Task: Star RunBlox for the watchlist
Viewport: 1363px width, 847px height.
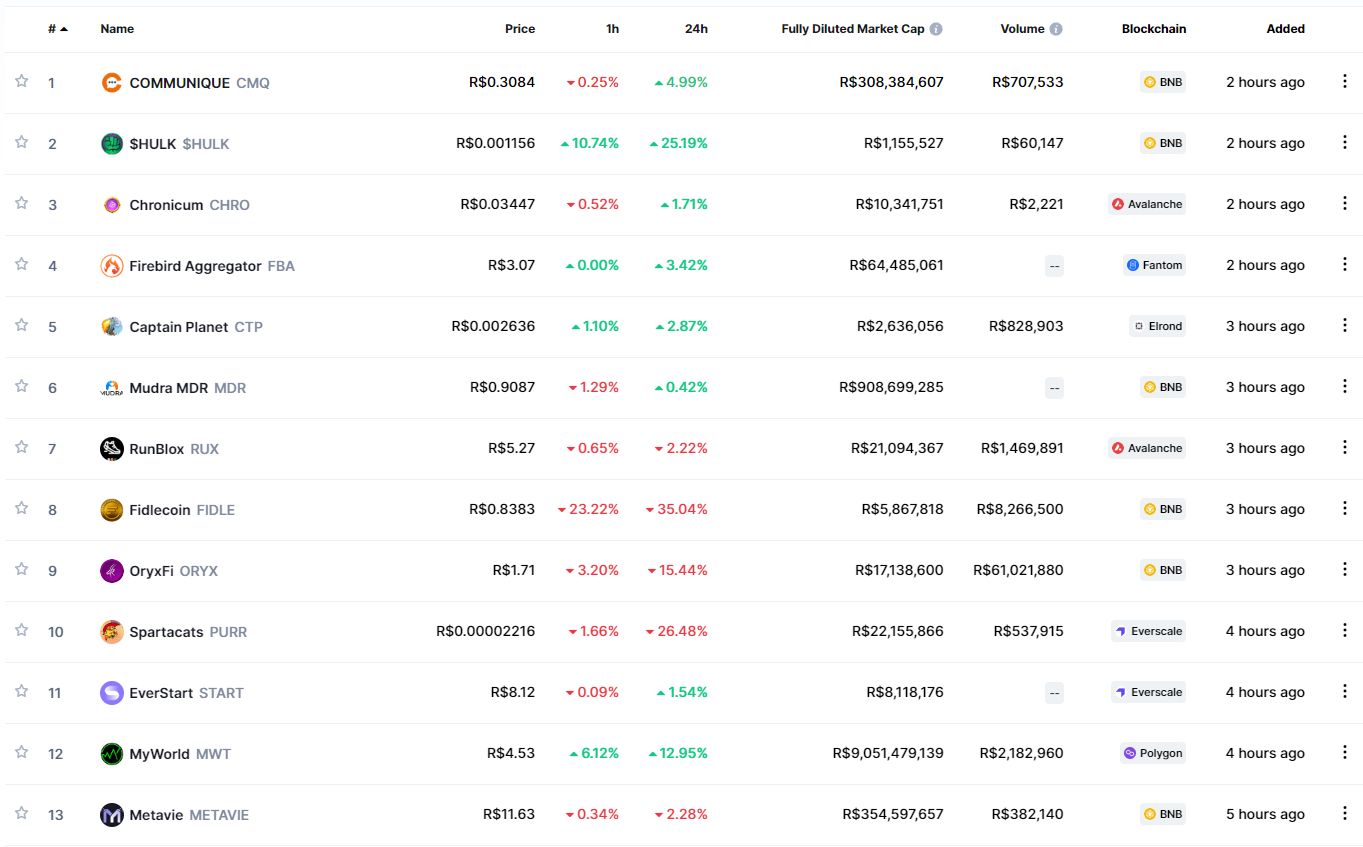Action: click(x=21, y=447)
